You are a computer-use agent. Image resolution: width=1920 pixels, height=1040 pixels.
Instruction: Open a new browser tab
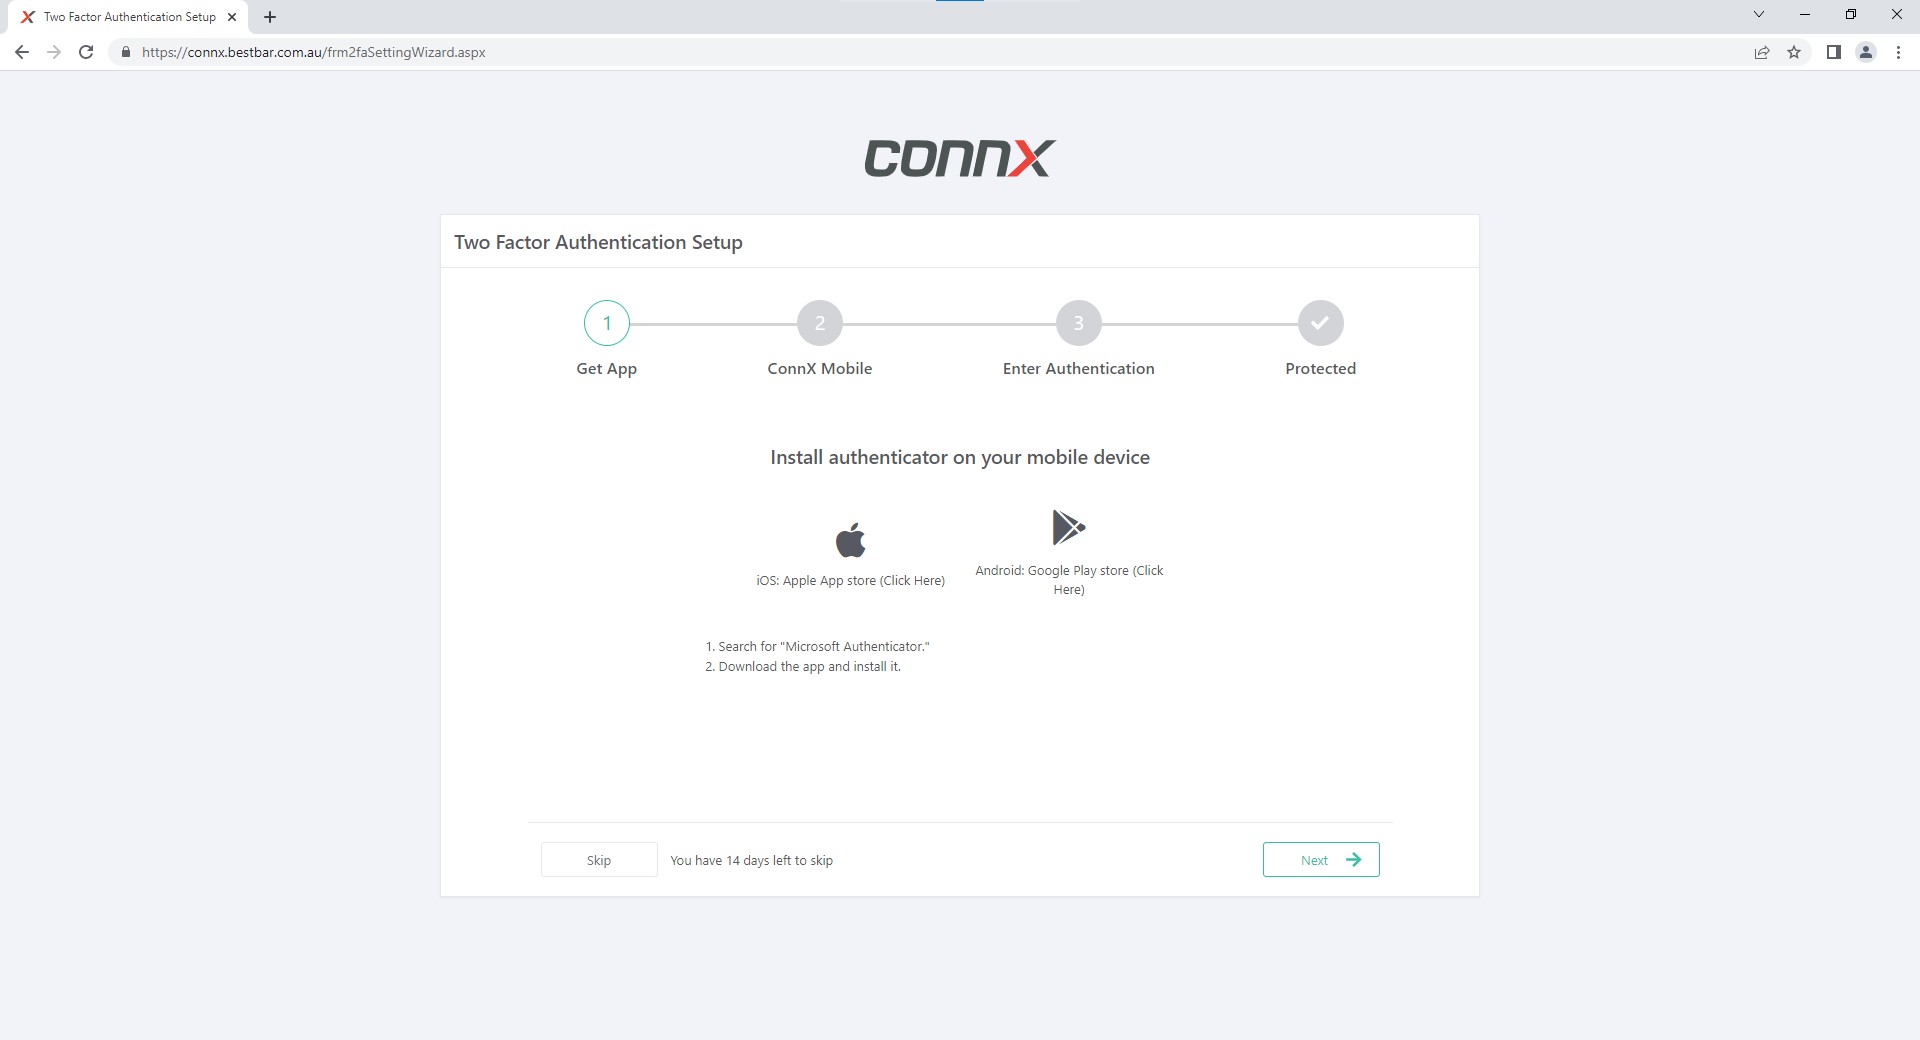click(x=270, y=17)
